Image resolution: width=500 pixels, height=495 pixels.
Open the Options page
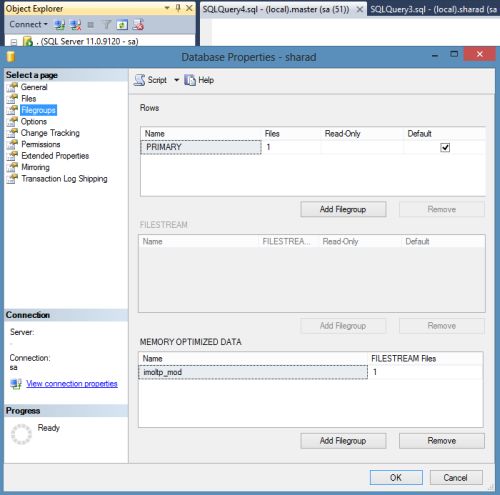[x=34, y=121]
